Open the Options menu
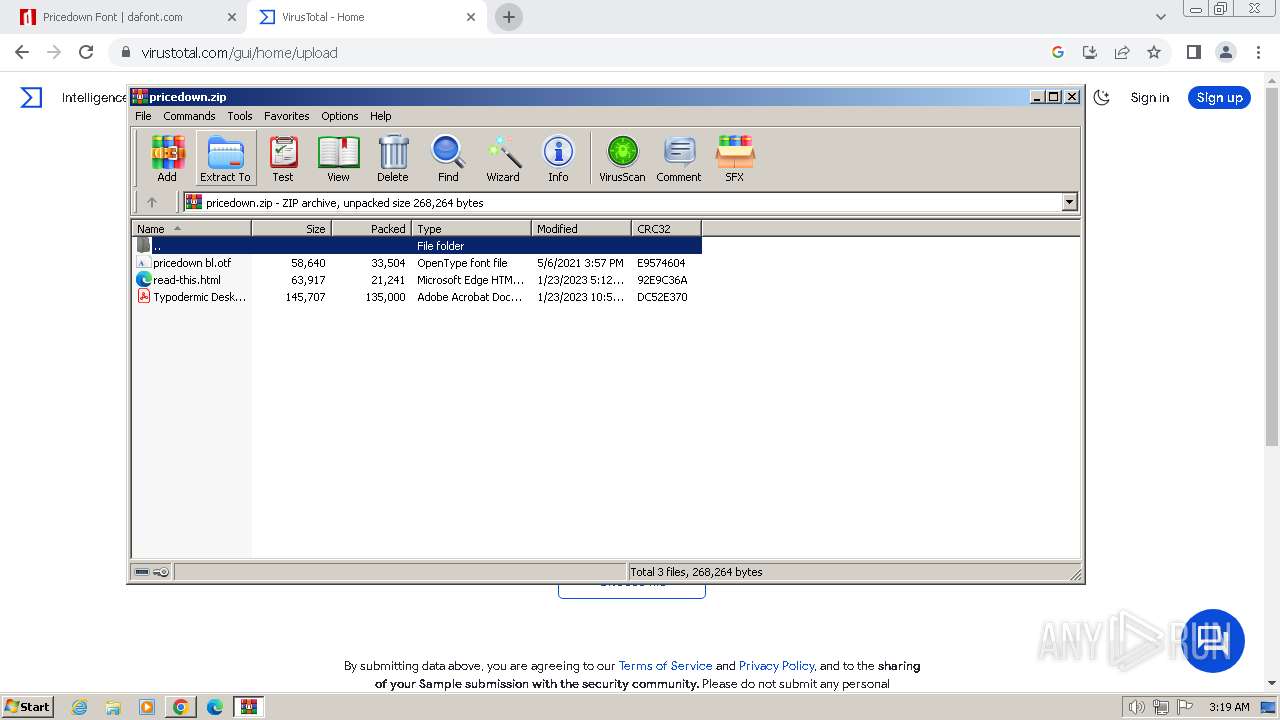1280x720 pixels. pos(340,116)
